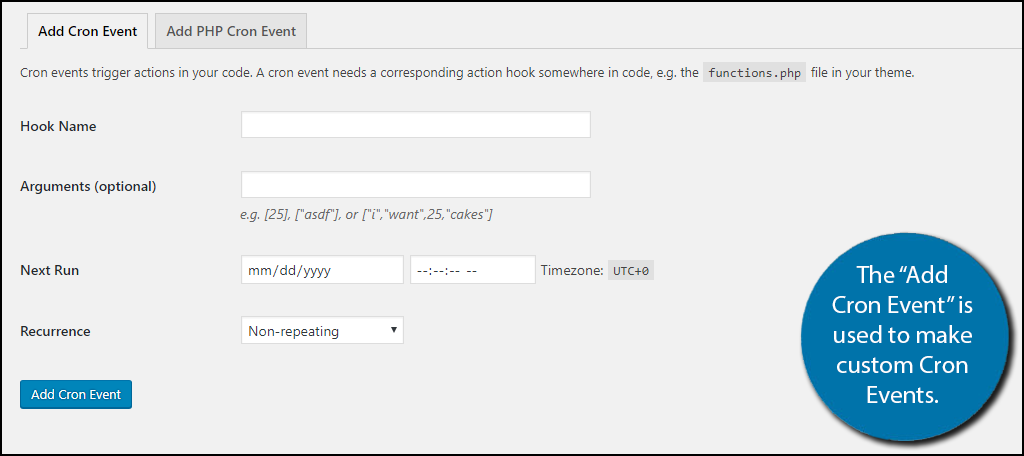The image size is (1024, 456).
Task: Select the Add Cron Event tab
Action: click(88, 31)
